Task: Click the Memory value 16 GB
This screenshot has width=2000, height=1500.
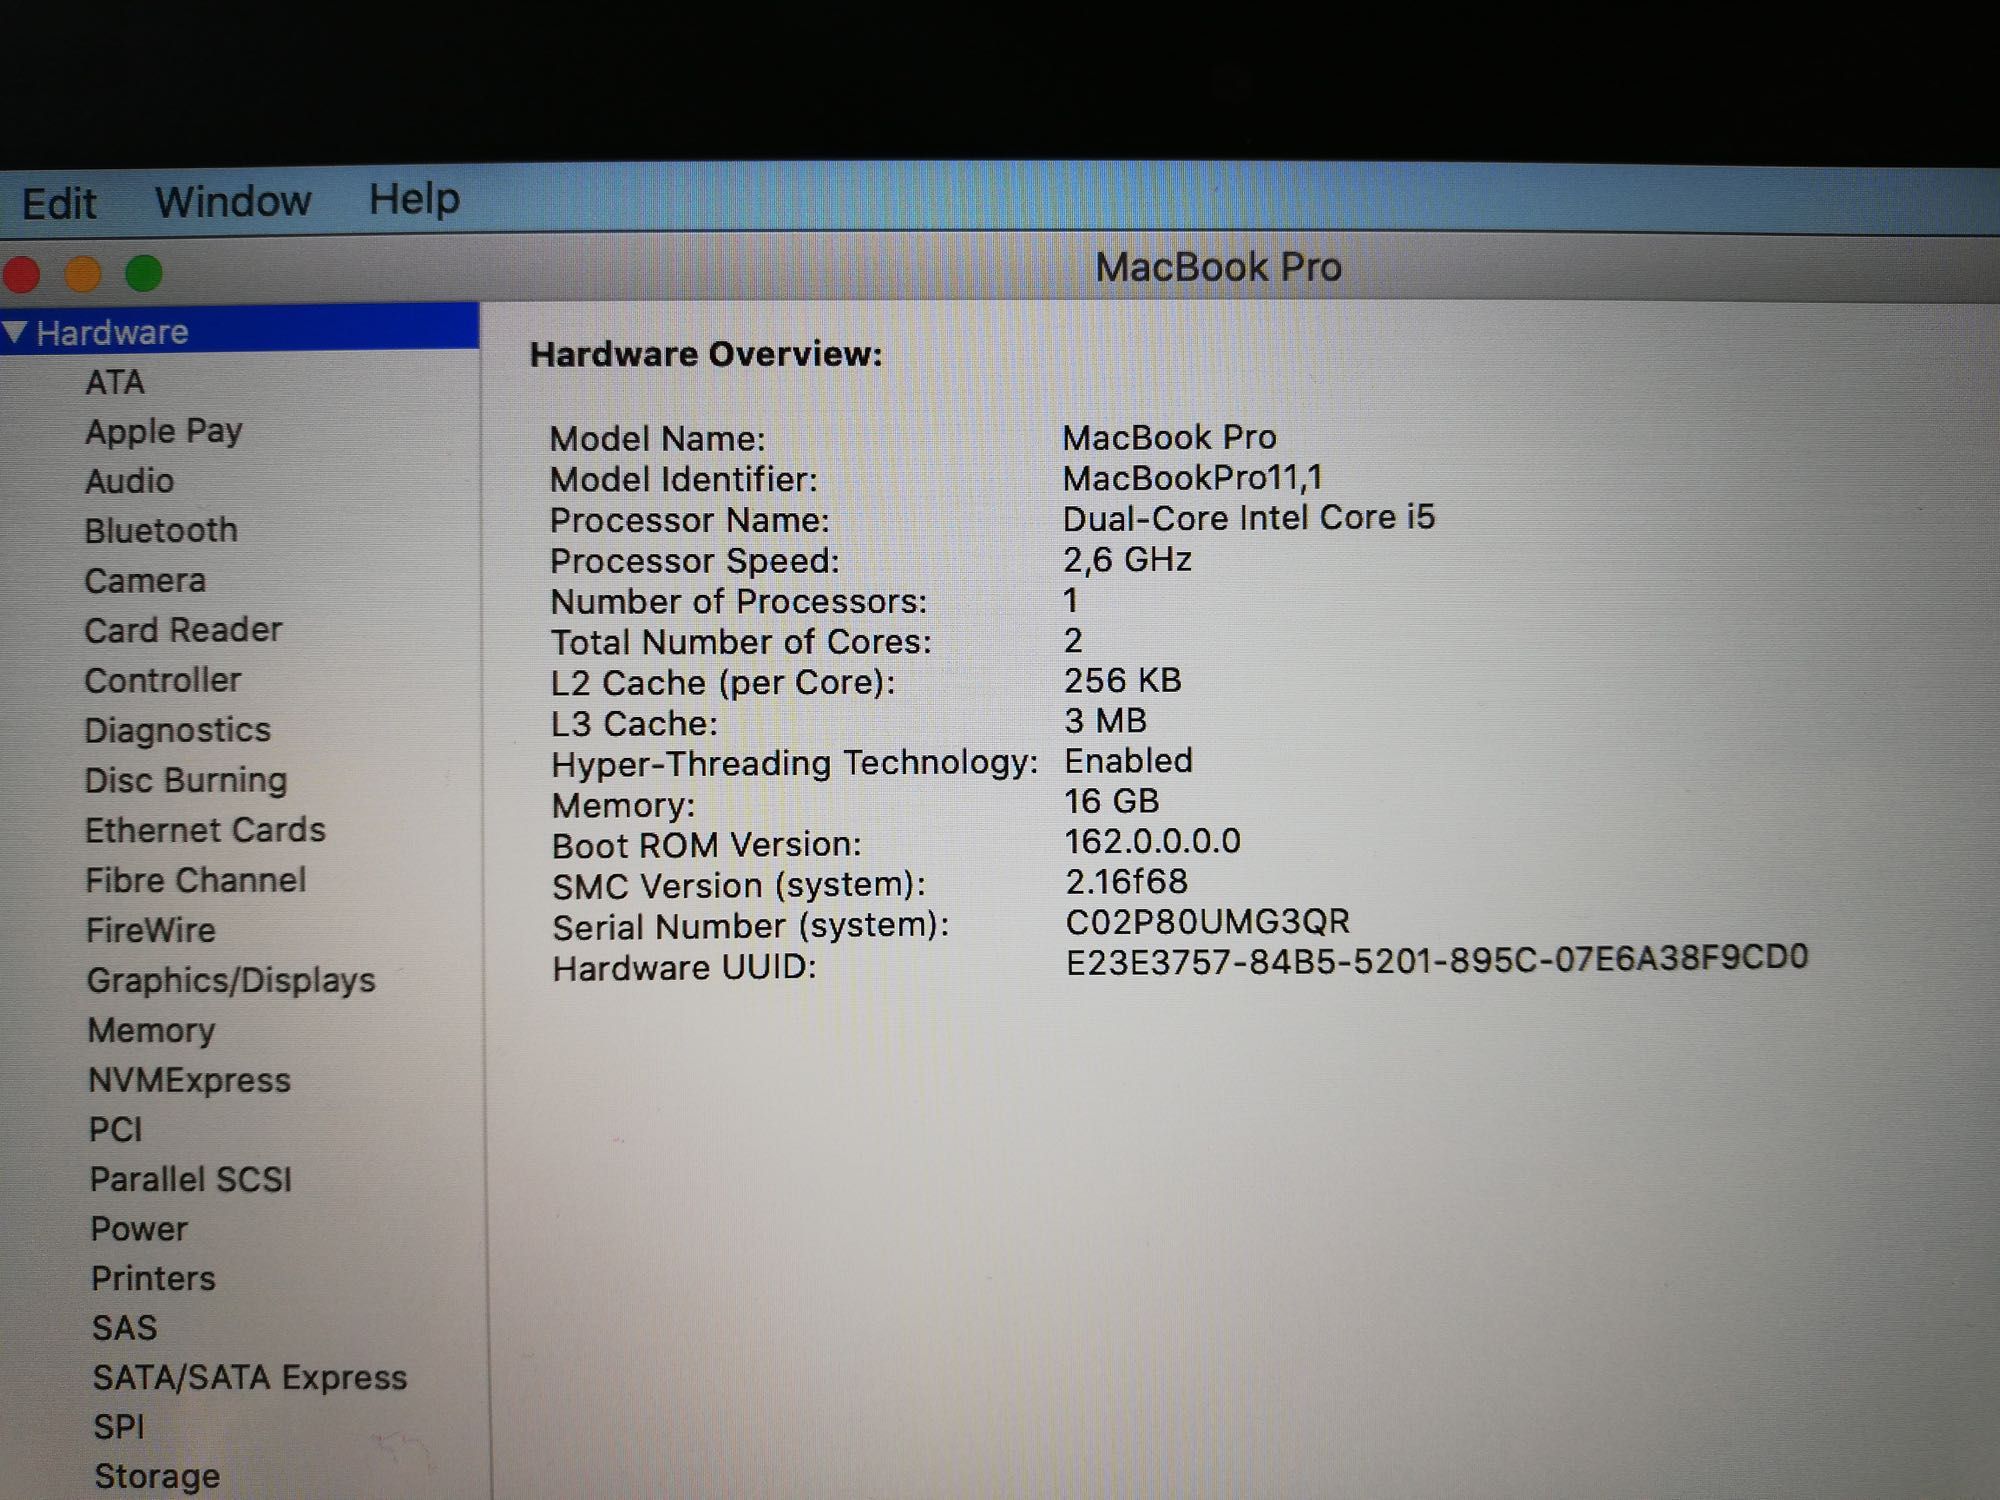Action: click(x=1112, y=801)
